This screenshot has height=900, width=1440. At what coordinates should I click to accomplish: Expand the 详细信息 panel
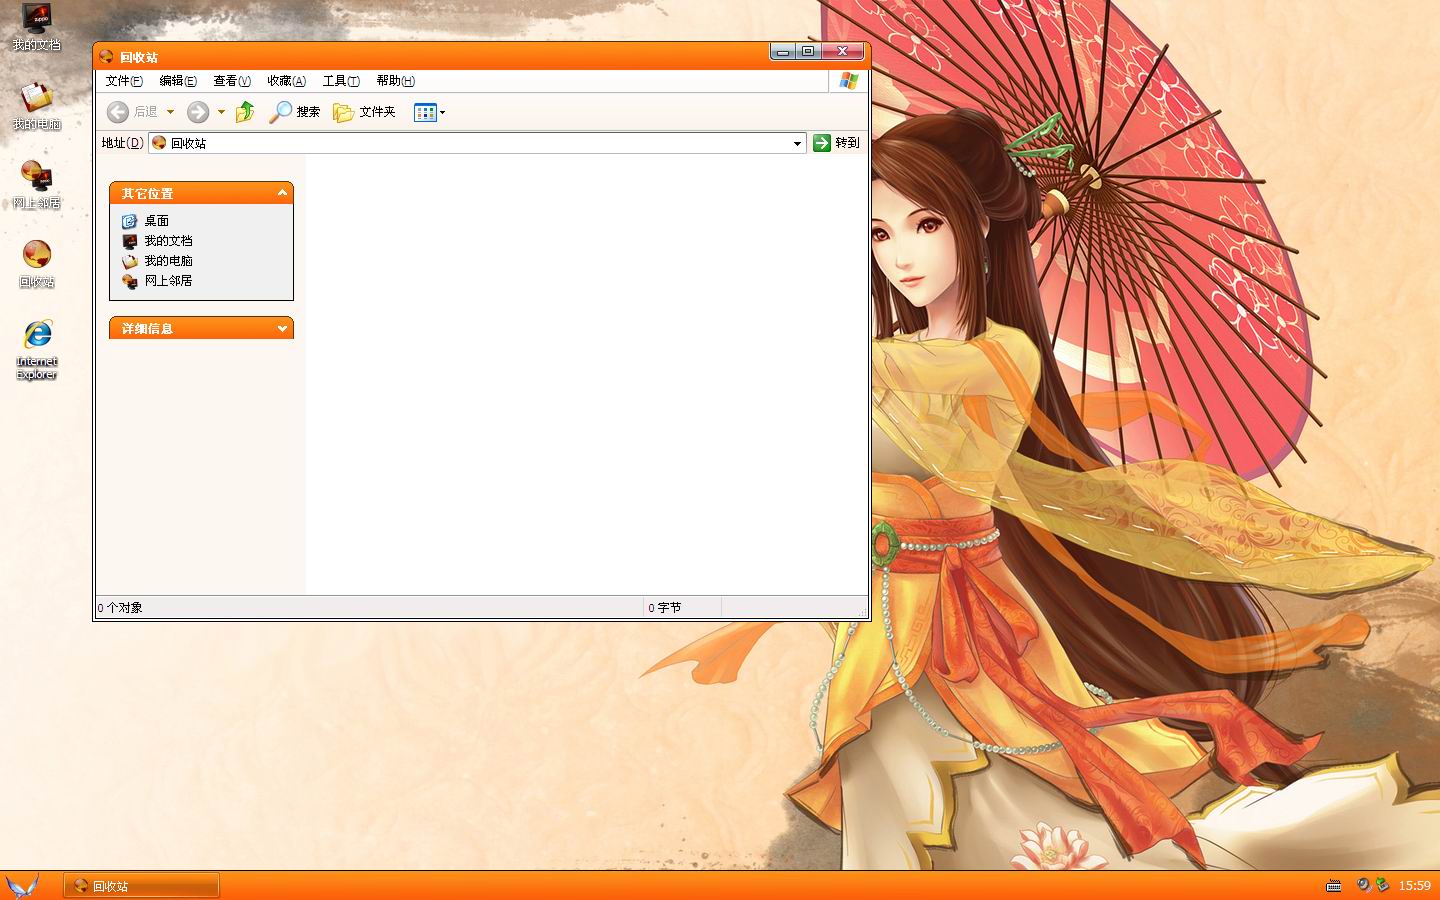point(282,328)
